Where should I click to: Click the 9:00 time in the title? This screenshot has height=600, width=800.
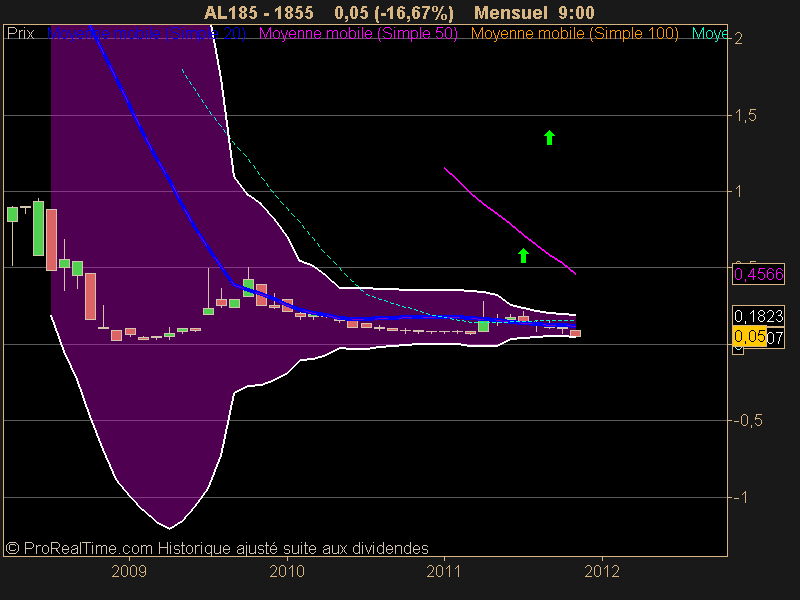577,13
